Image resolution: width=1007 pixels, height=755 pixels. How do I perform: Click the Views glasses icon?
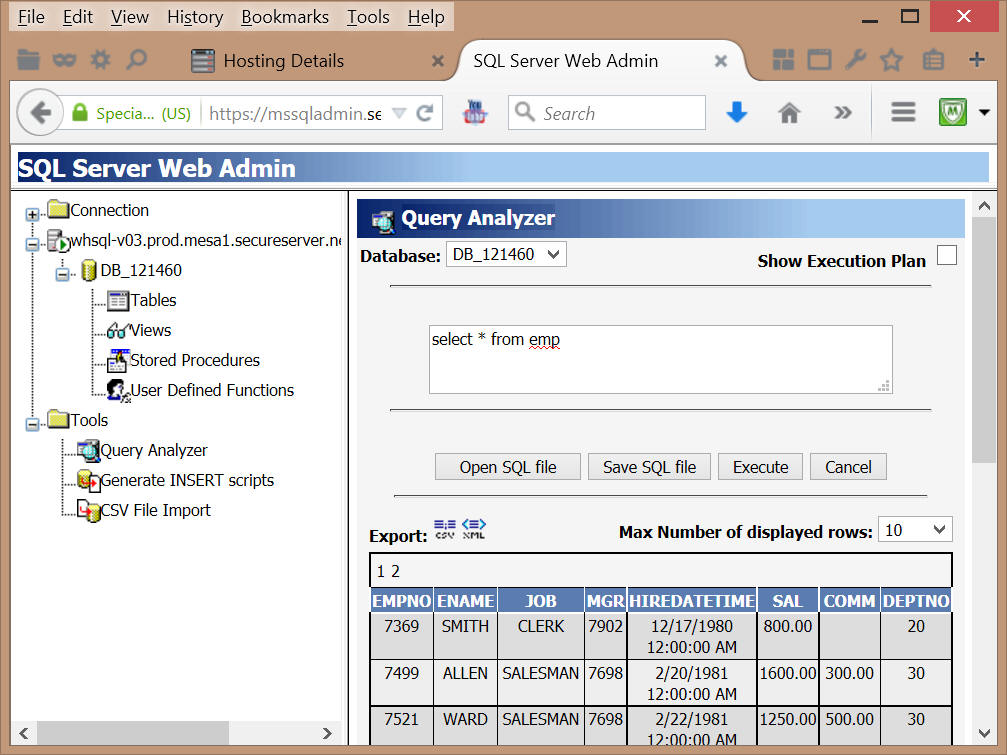[x=118, y=331]
